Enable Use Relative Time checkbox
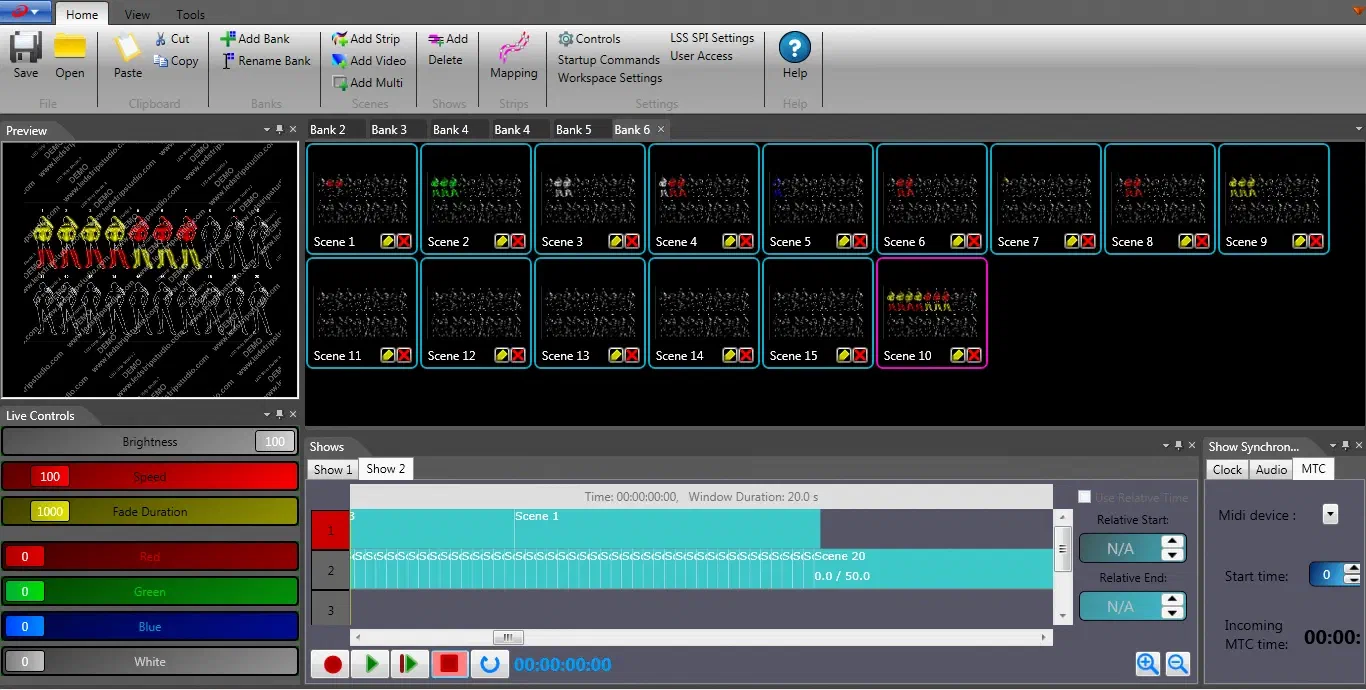The image size is (1366, 690). click(x=1084, y=497)
